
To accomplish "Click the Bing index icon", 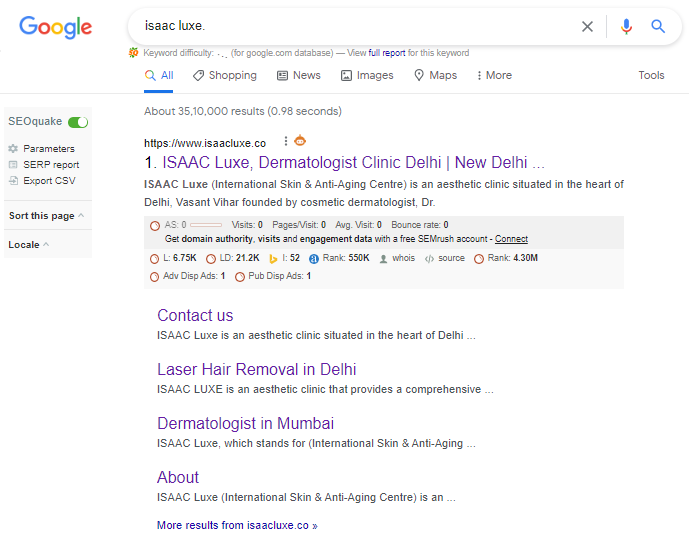I will (273, 259).
